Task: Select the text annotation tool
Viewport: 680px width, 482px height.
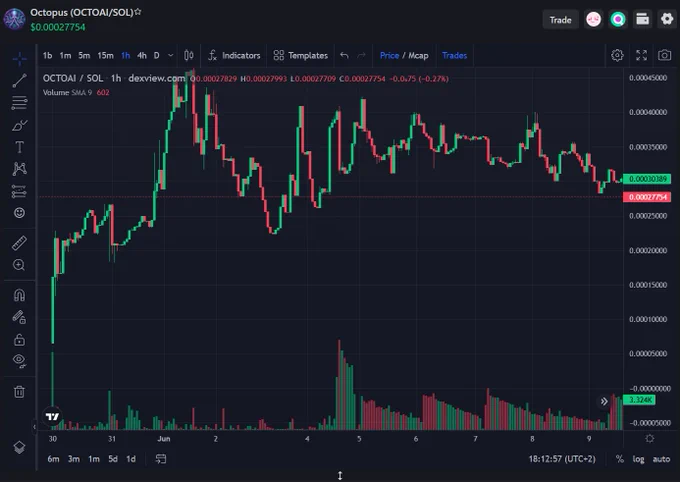Action: pyautogui.click(x=19, y=147)
